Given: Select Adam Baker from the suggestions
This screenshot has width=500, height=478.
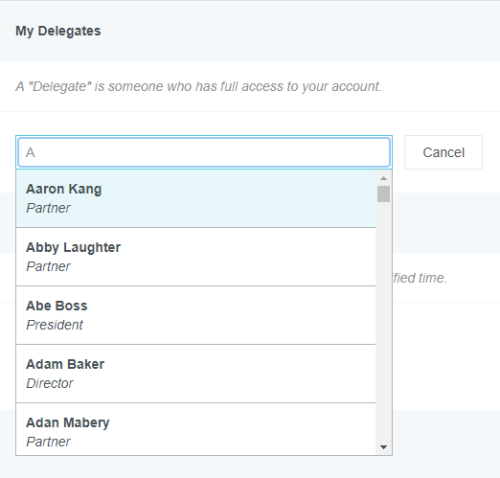Looking at the screenshot, I should (196, 373).
